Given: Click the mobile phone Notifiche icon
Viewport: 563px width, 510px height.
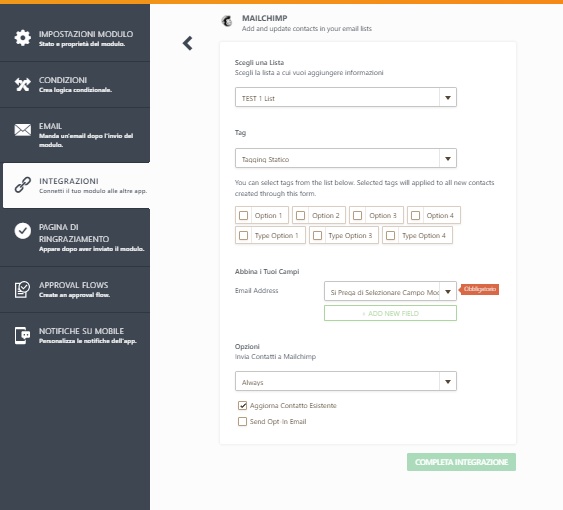Looking at the screenshot, I should tap(22, 335).
